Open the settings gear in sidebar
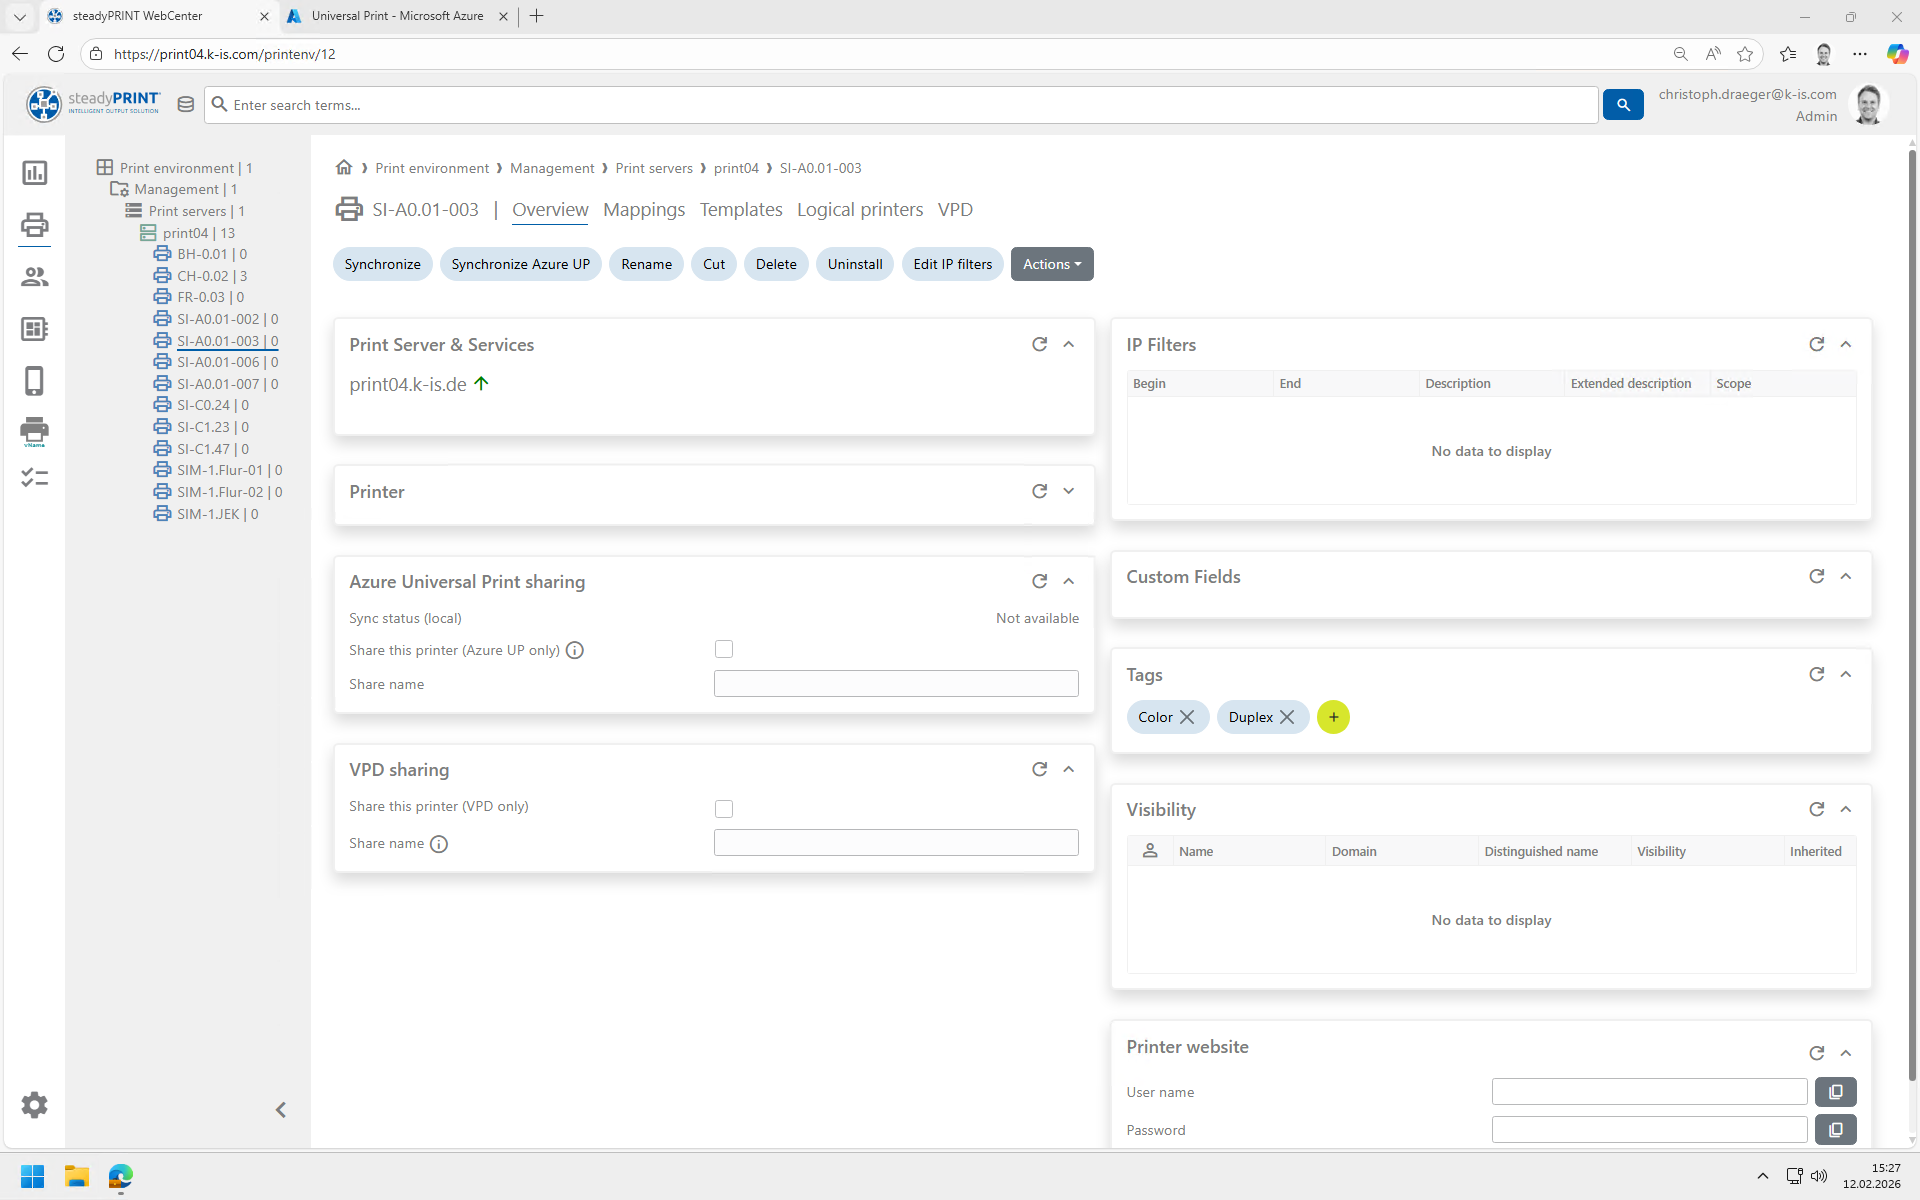The width and height of the screenshot is (1920, 1200). 34,1105
